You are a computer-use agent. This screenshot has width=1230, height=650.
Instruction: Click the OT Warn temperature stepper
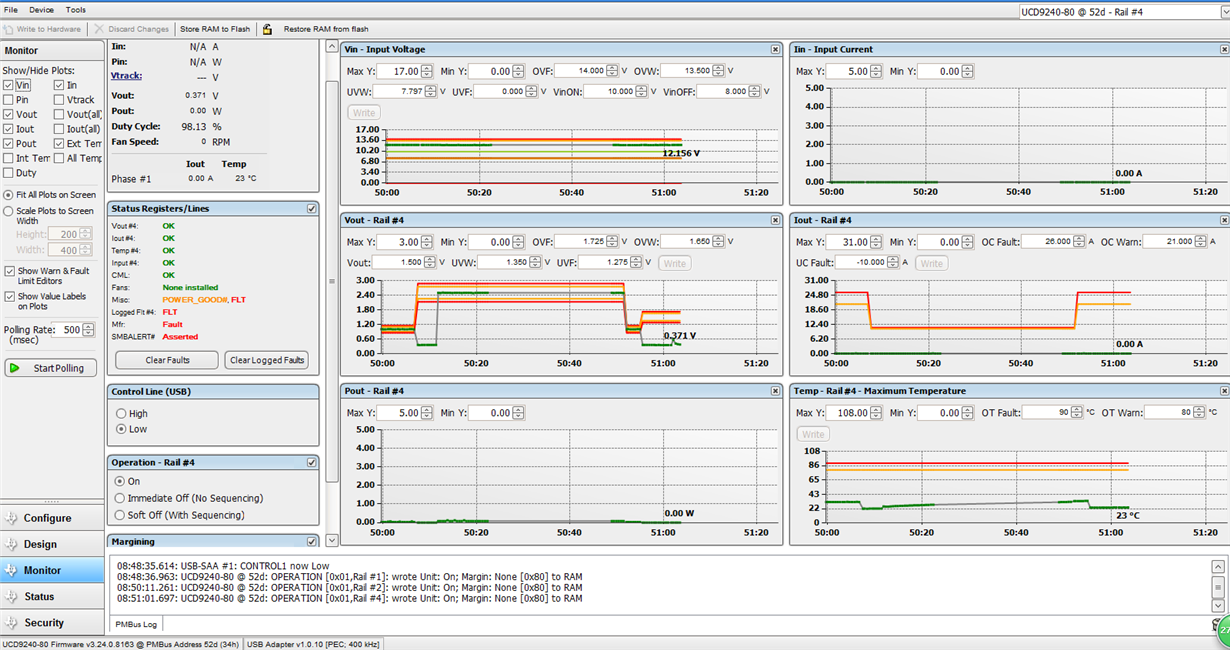coord(1199,413)
